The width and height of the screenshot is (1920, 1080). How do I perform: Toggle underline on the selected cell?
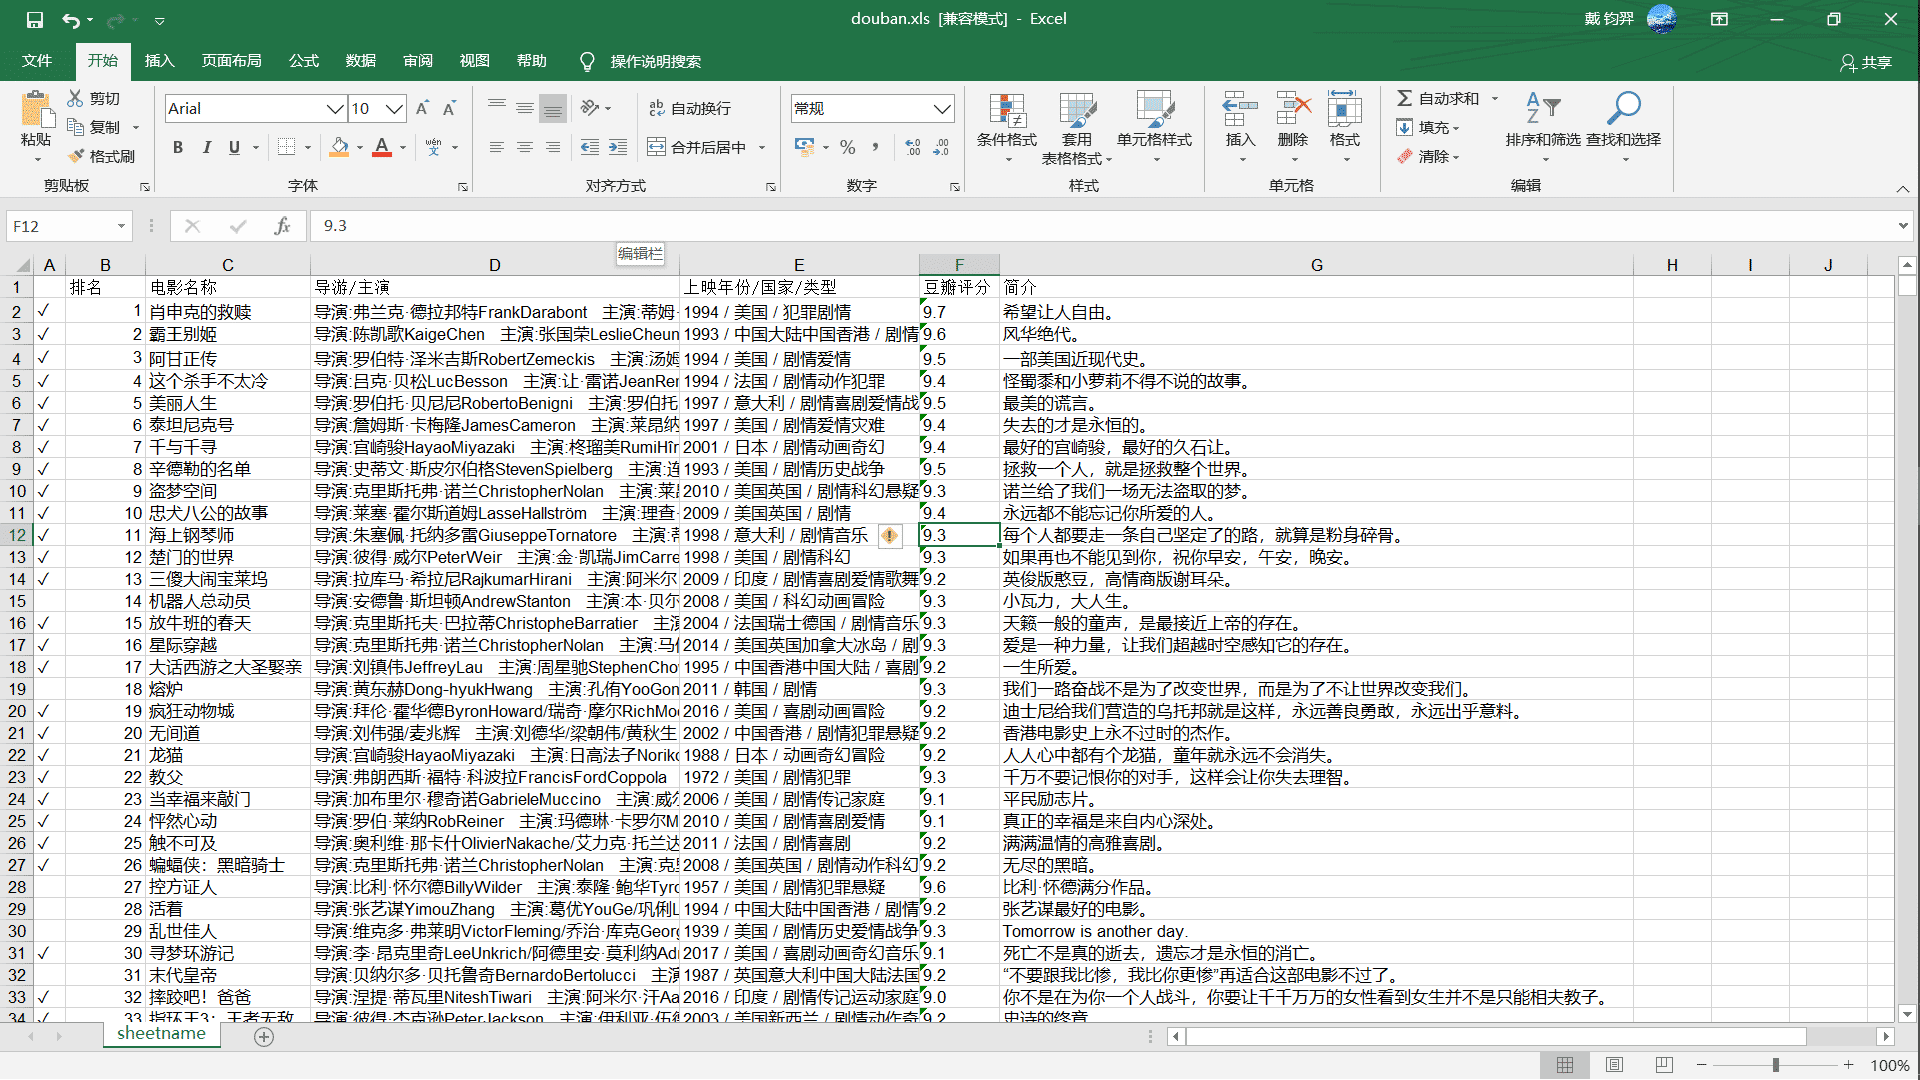coord(231,147)
